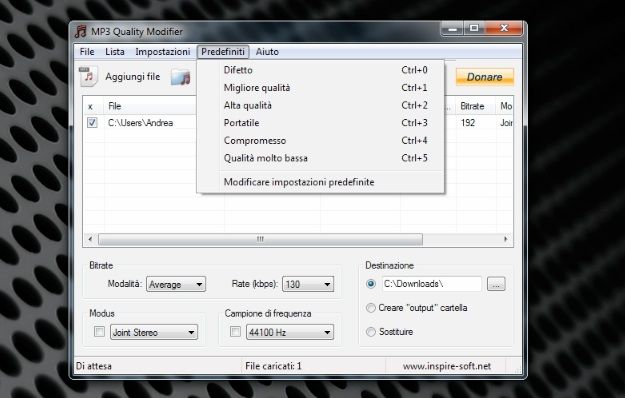The height and width of the screenshot is (398, 625).
Task: Open Modificare impostazioni predefinite
Action: [x=320, y=182]
